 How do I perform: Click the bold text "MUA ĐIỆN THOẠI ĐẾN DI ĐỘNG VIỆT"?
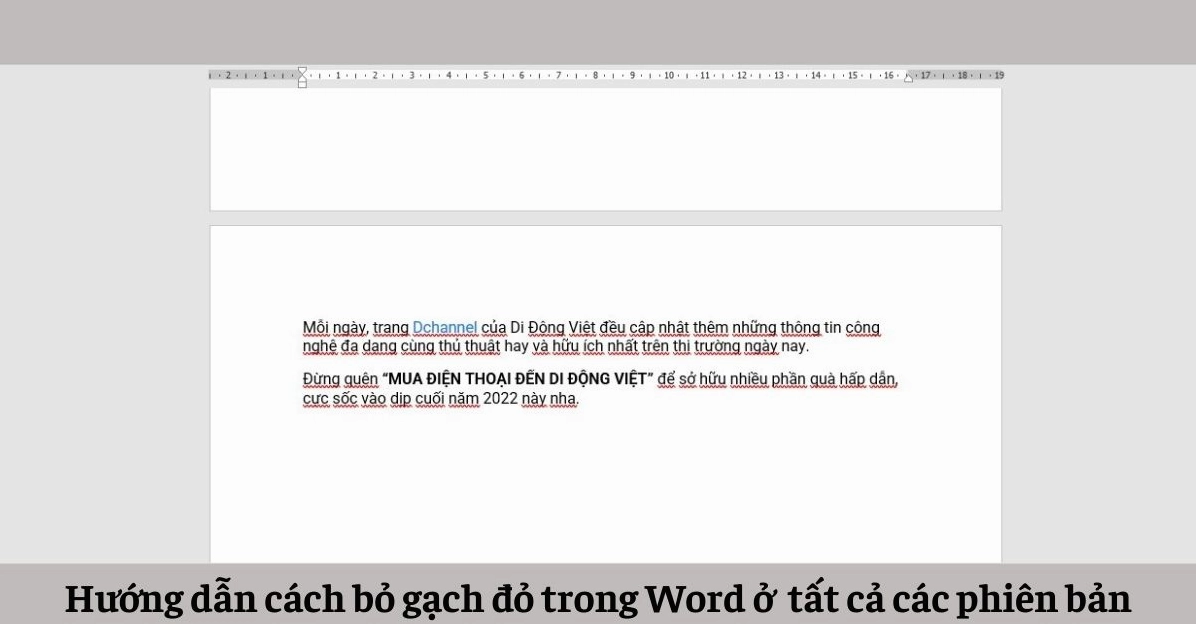[518, 379]
